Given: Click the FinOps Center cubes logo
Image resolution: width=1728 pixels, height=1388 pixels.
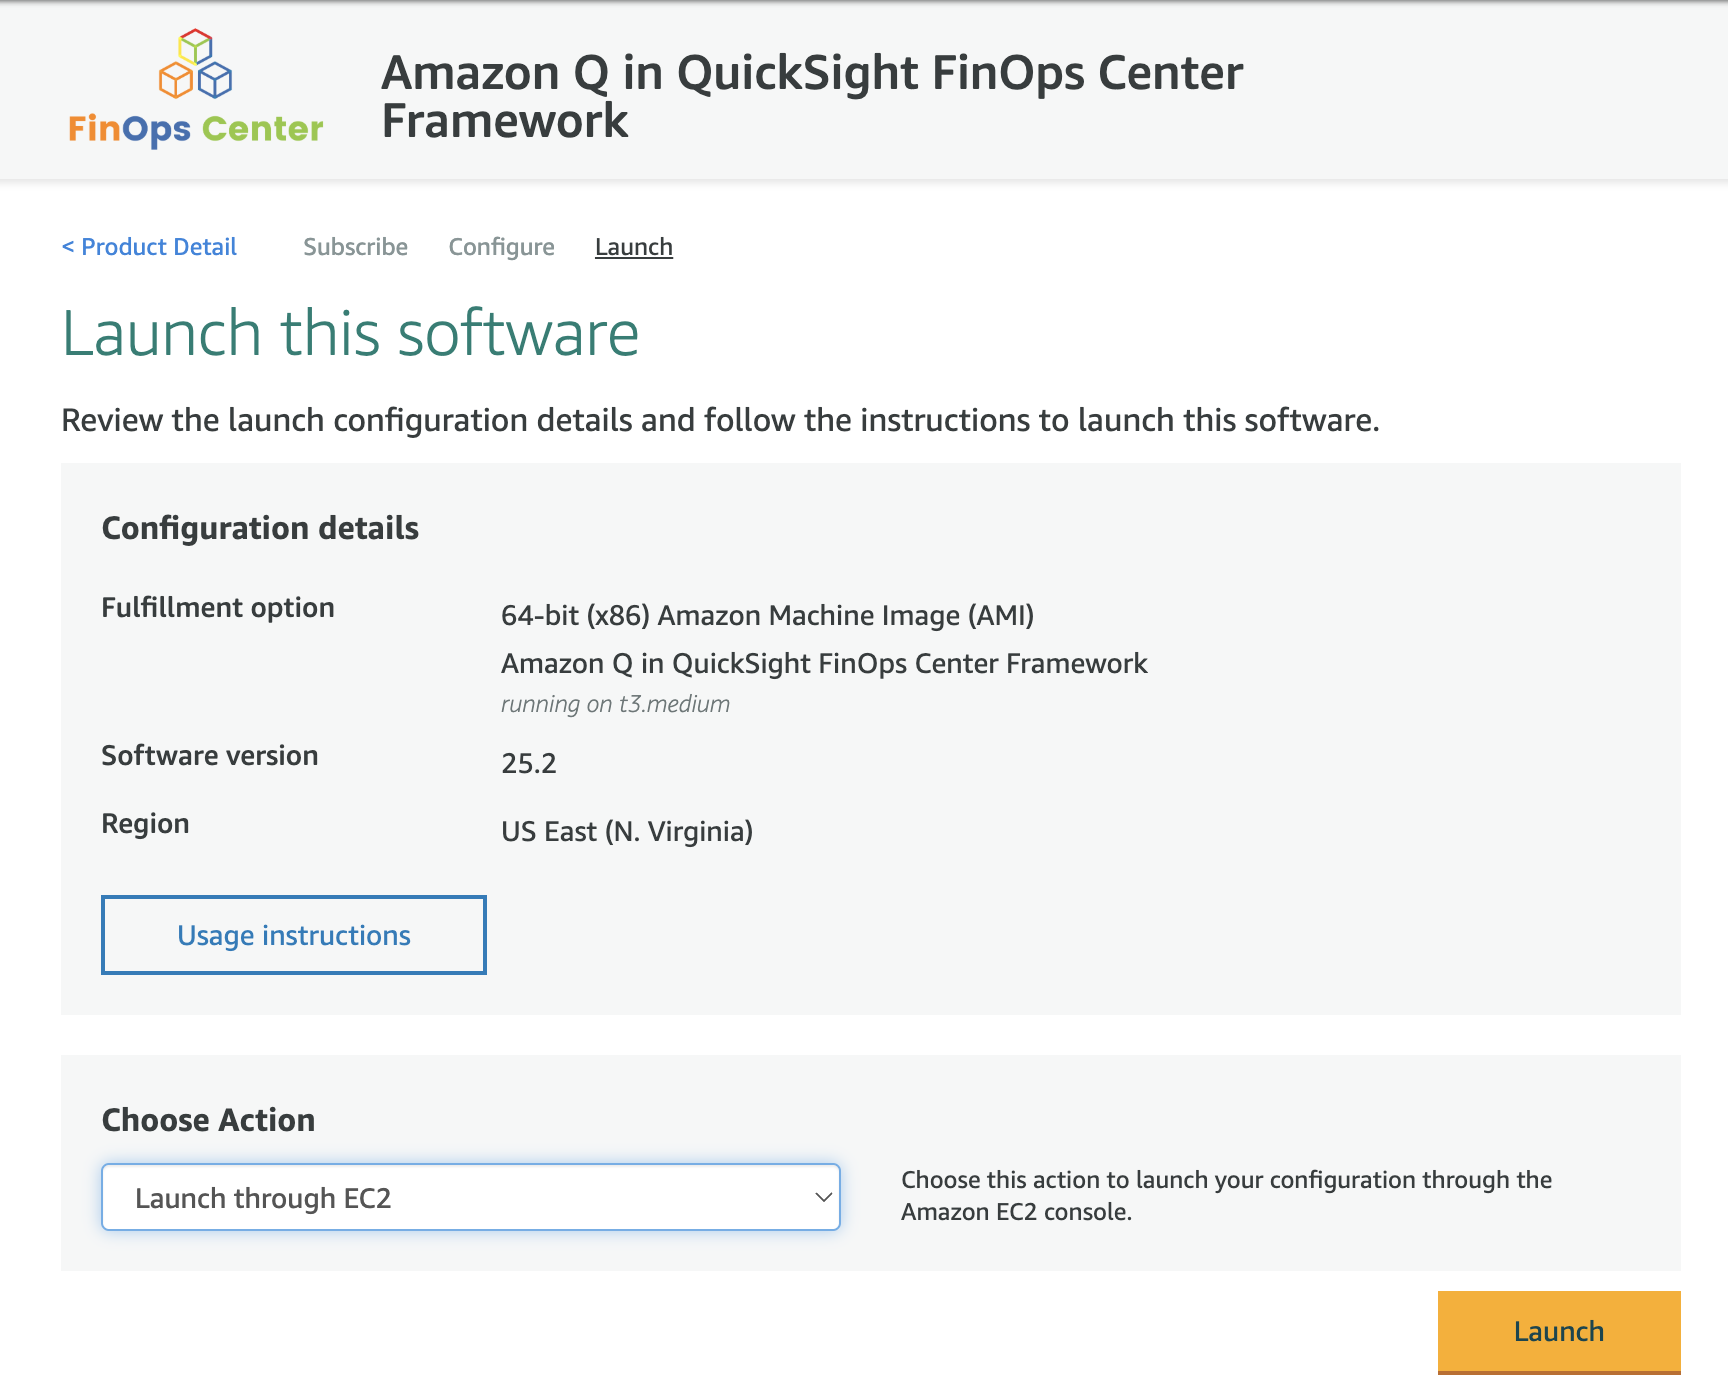Looking at the screenshot, I should click(196, 64).
